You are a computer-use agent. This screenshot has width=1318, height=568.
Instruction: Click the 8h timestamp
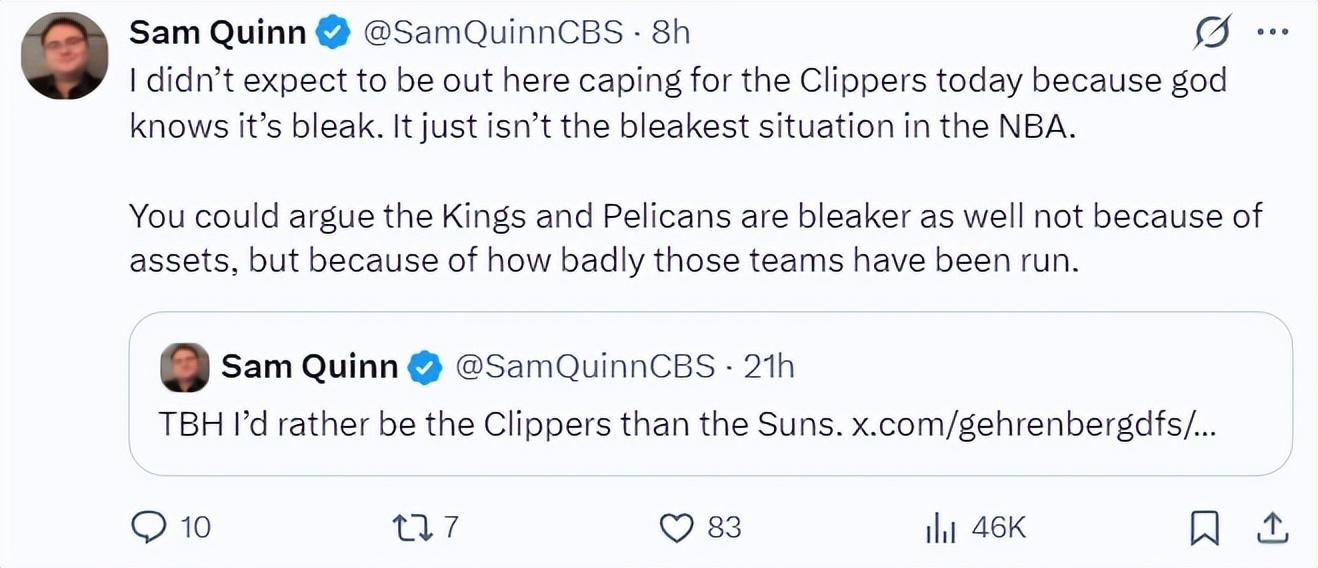(x=670, y=33)
